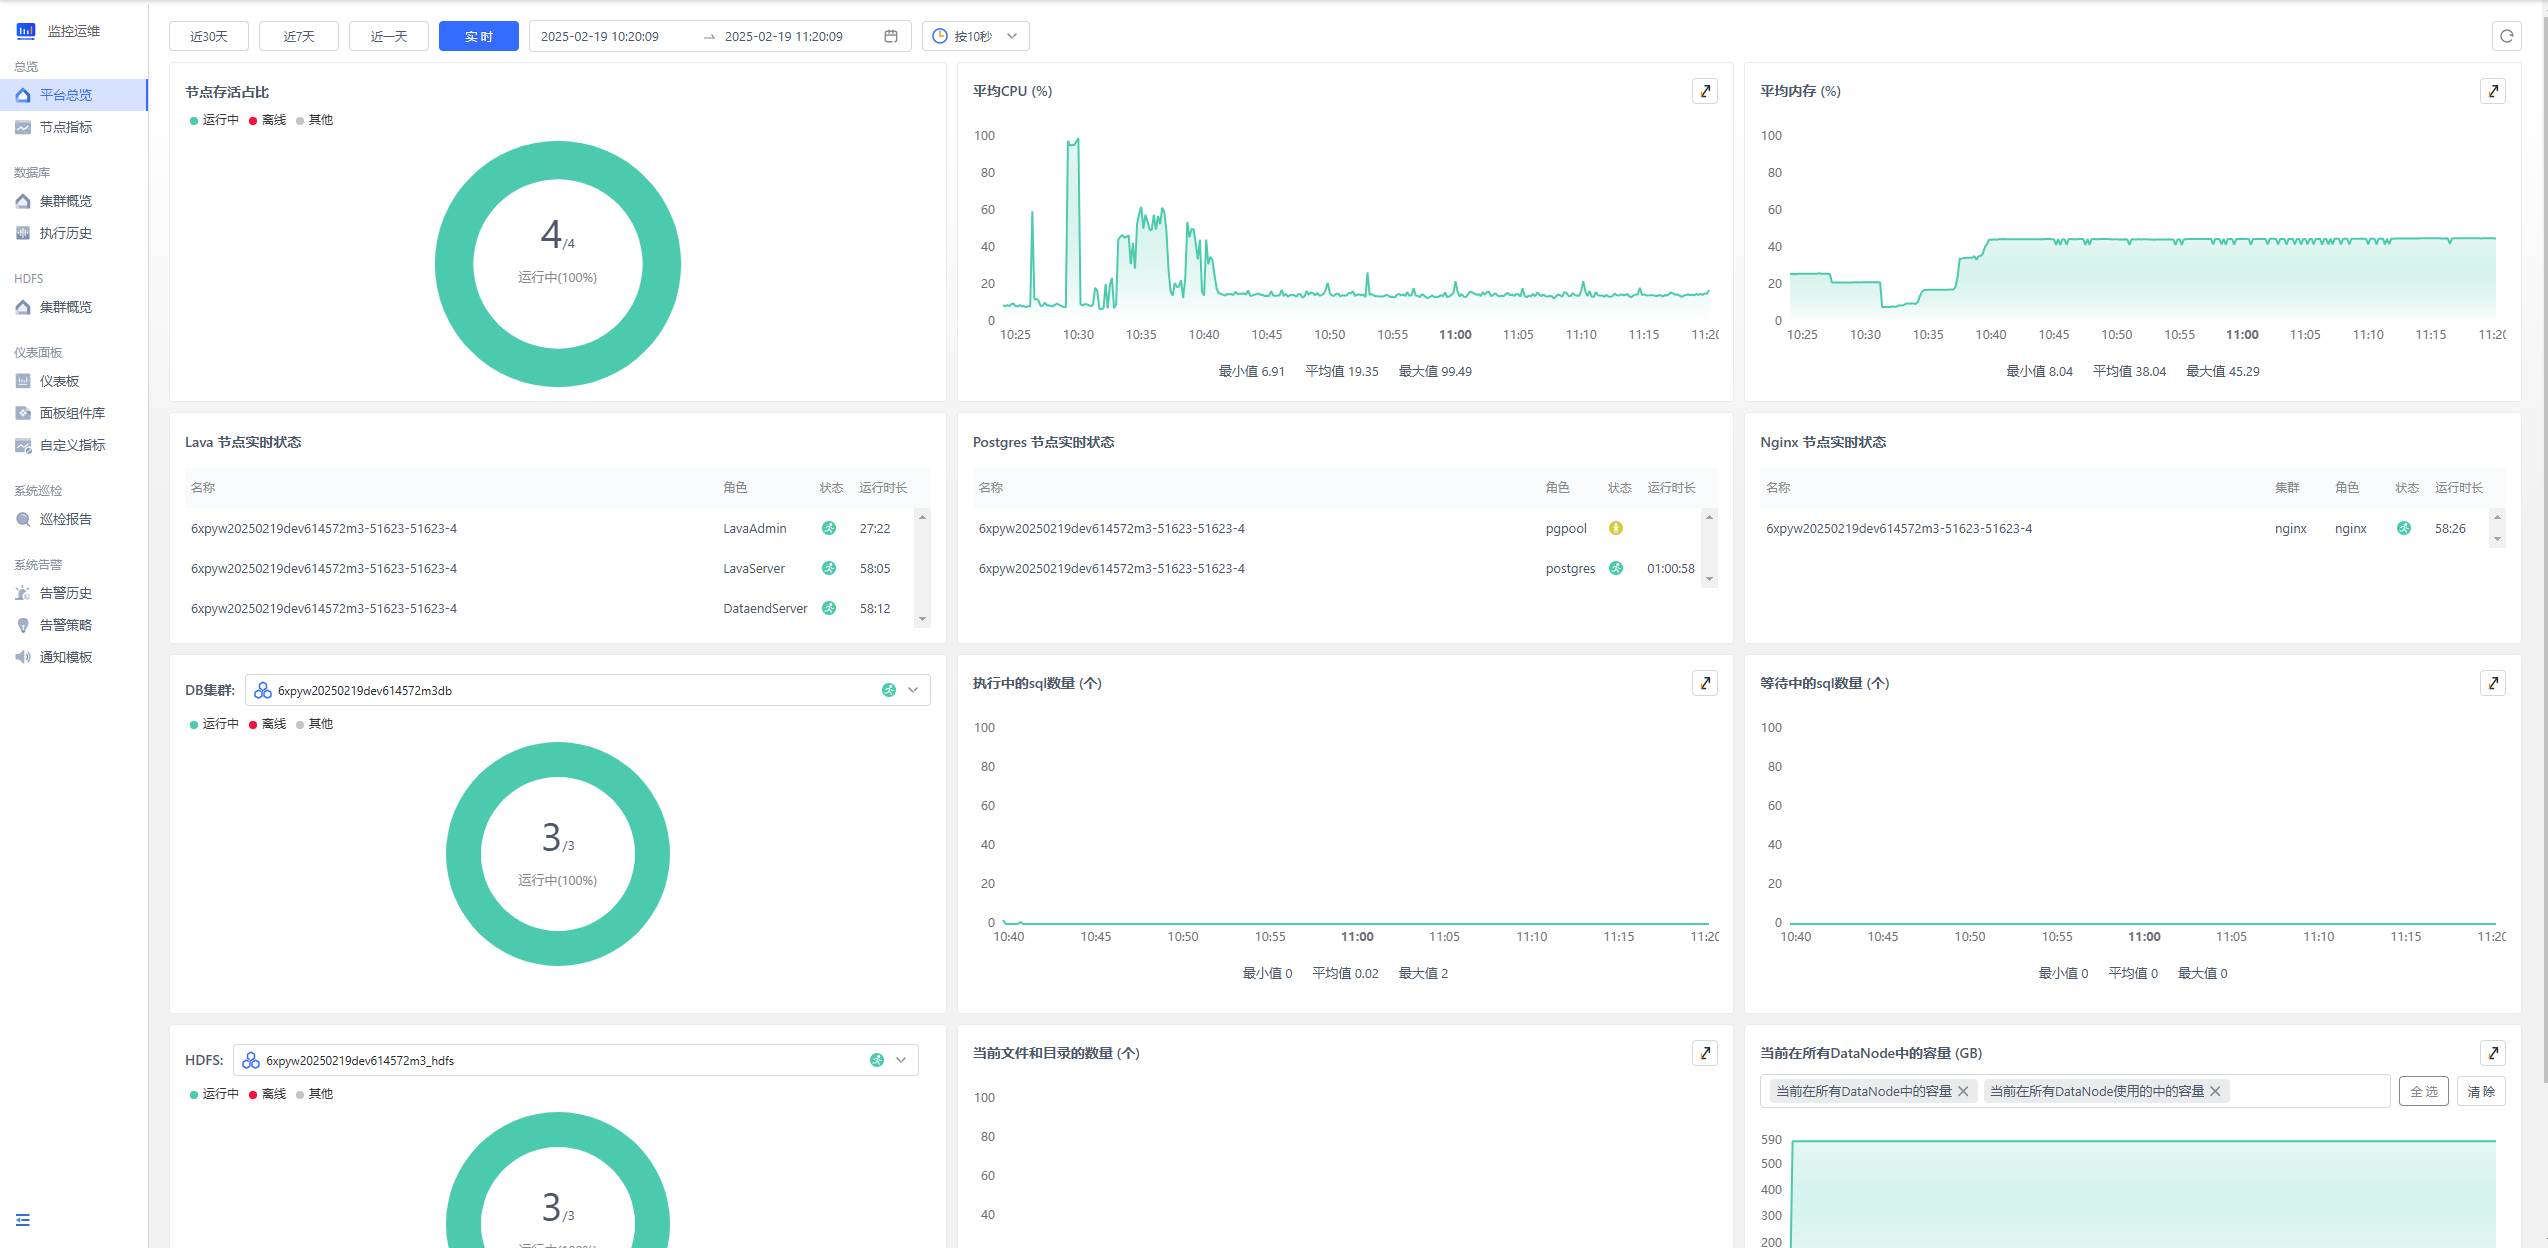The image size is (2548, 1248).
Task: Click the 通知模板 speaker icon
Action: point(23,657)
